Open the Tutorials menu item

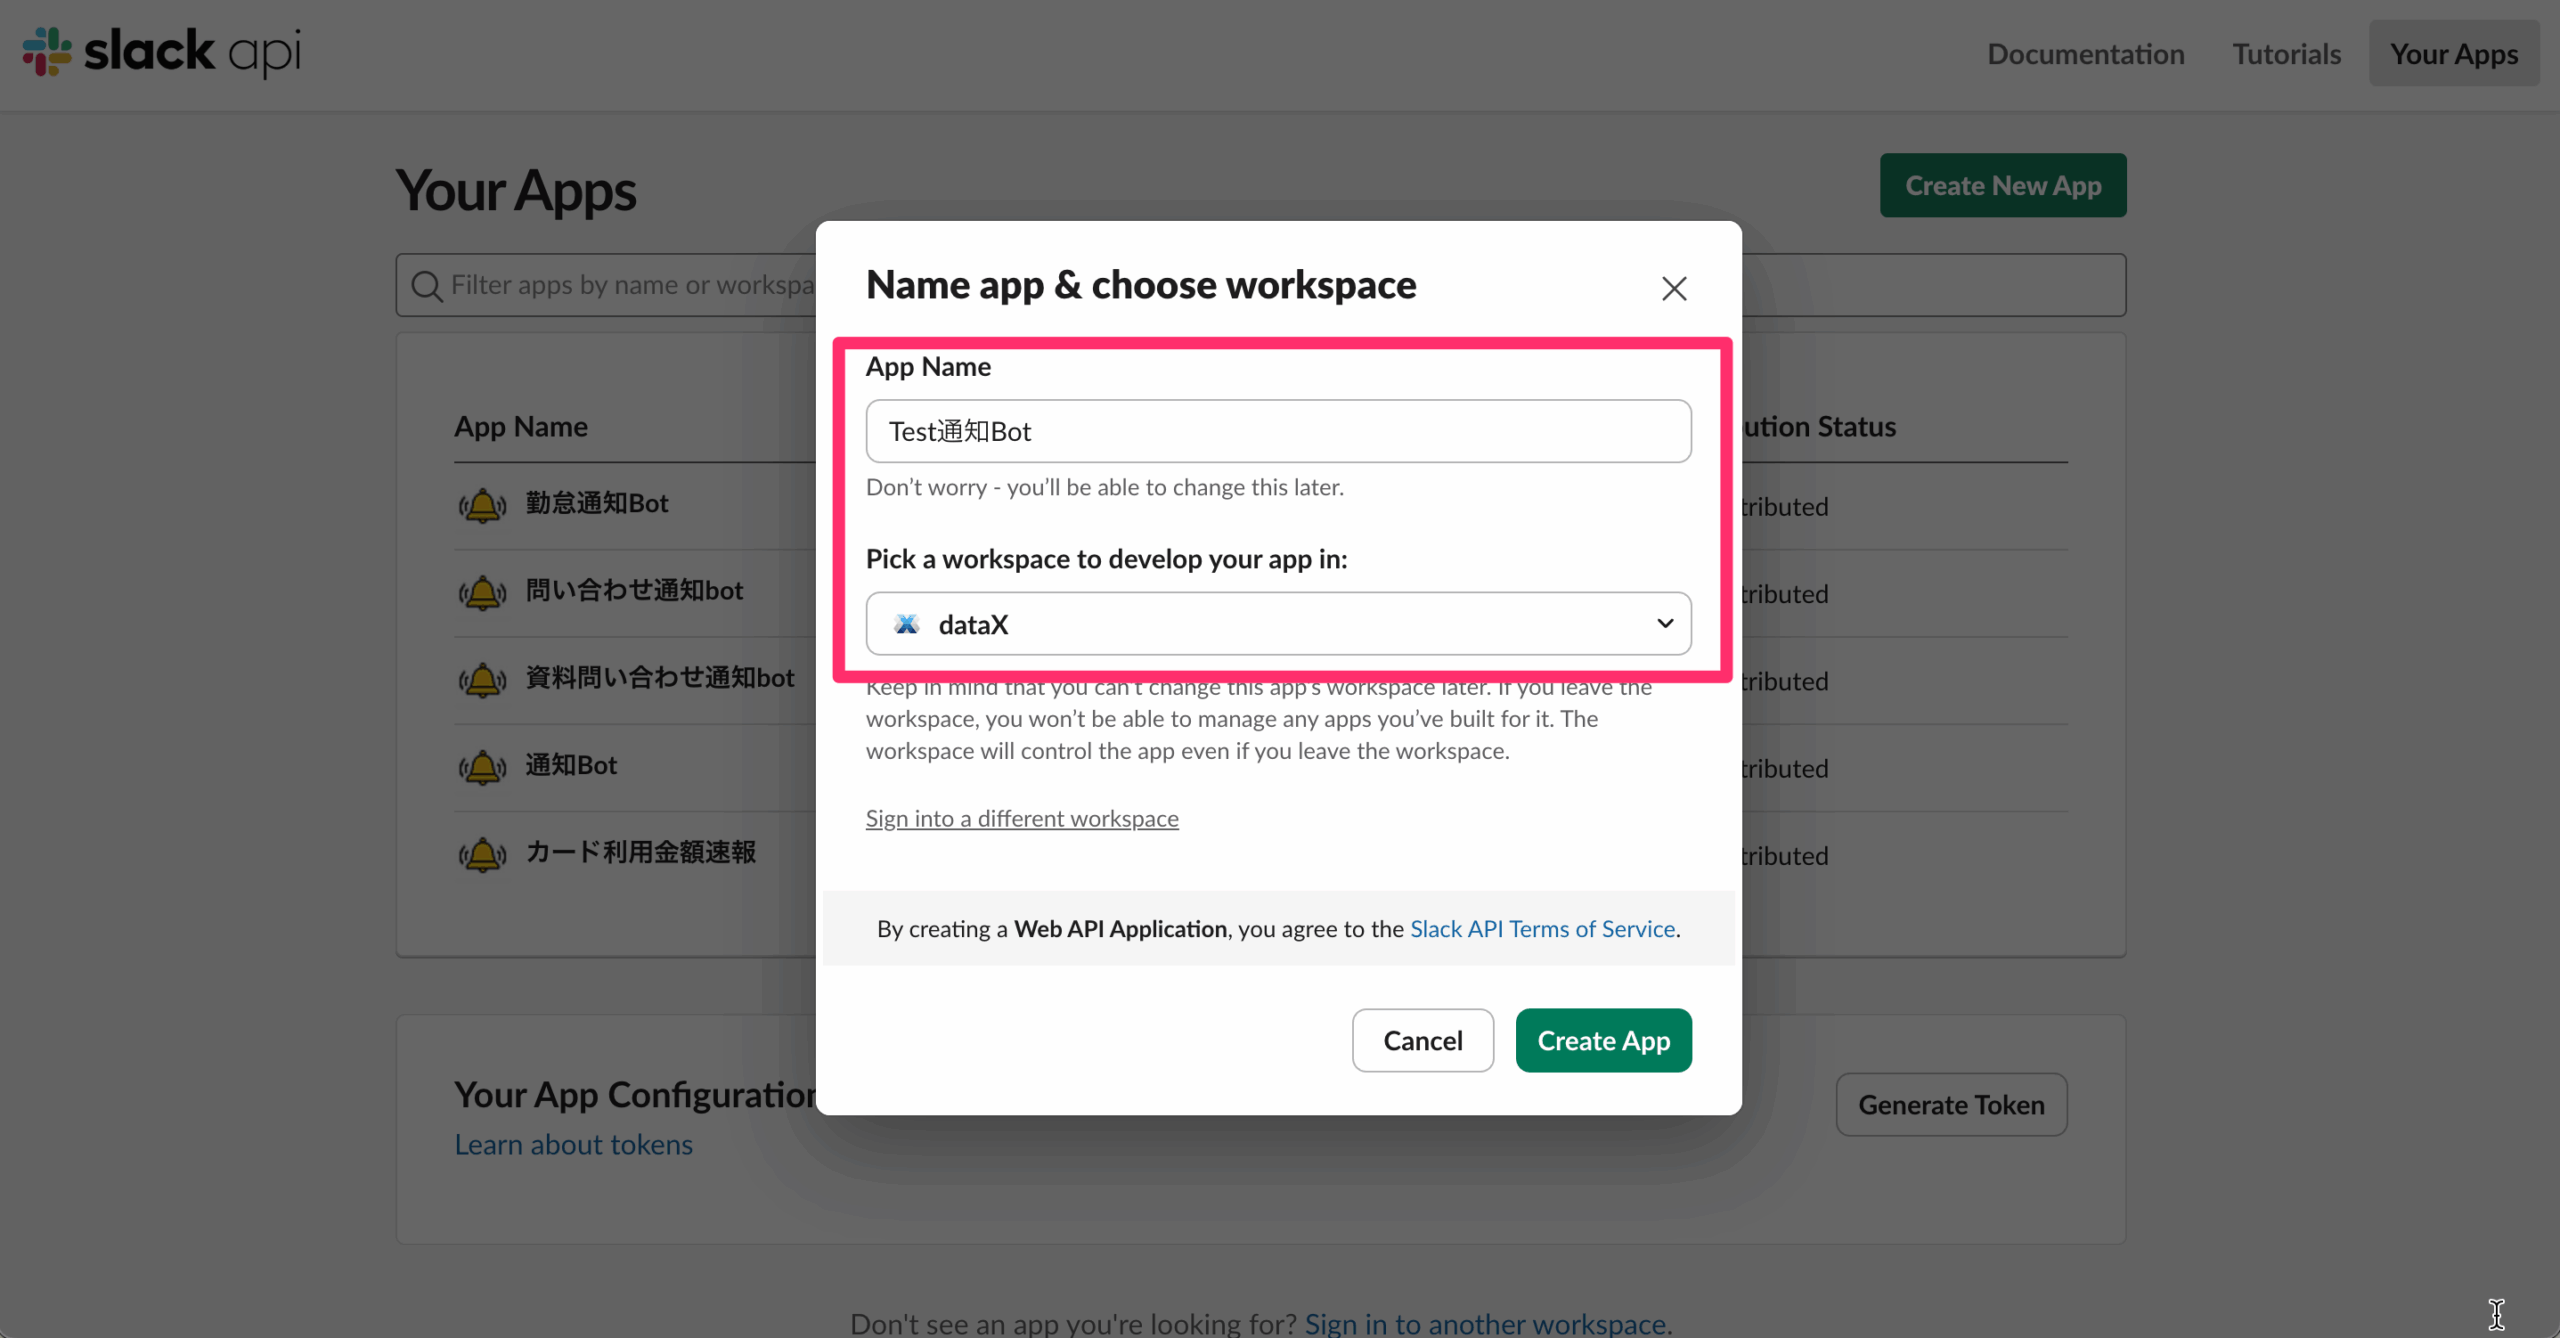pyautogui.click(x=2286, y=53)
